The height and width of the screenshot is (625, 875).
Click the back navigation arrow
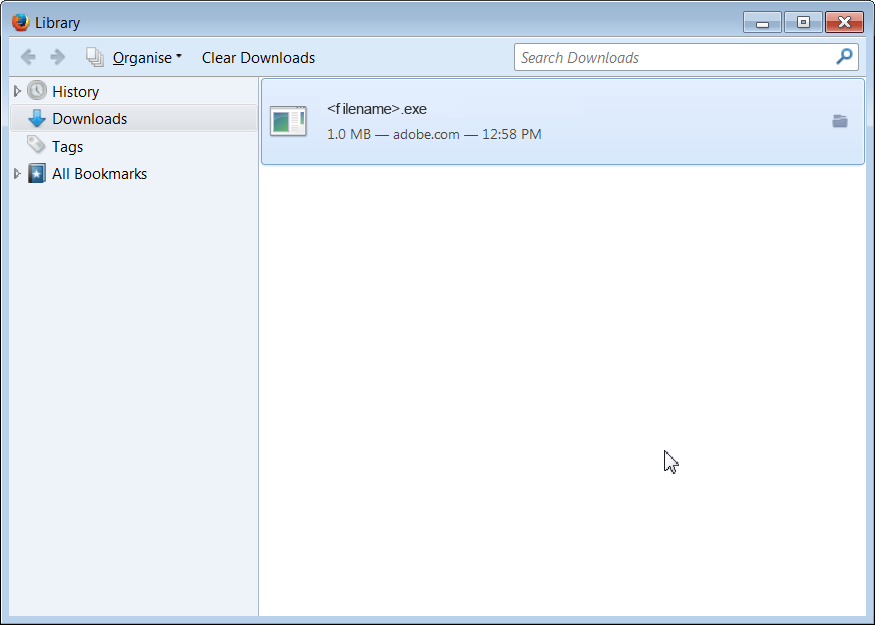click(28, 57)
